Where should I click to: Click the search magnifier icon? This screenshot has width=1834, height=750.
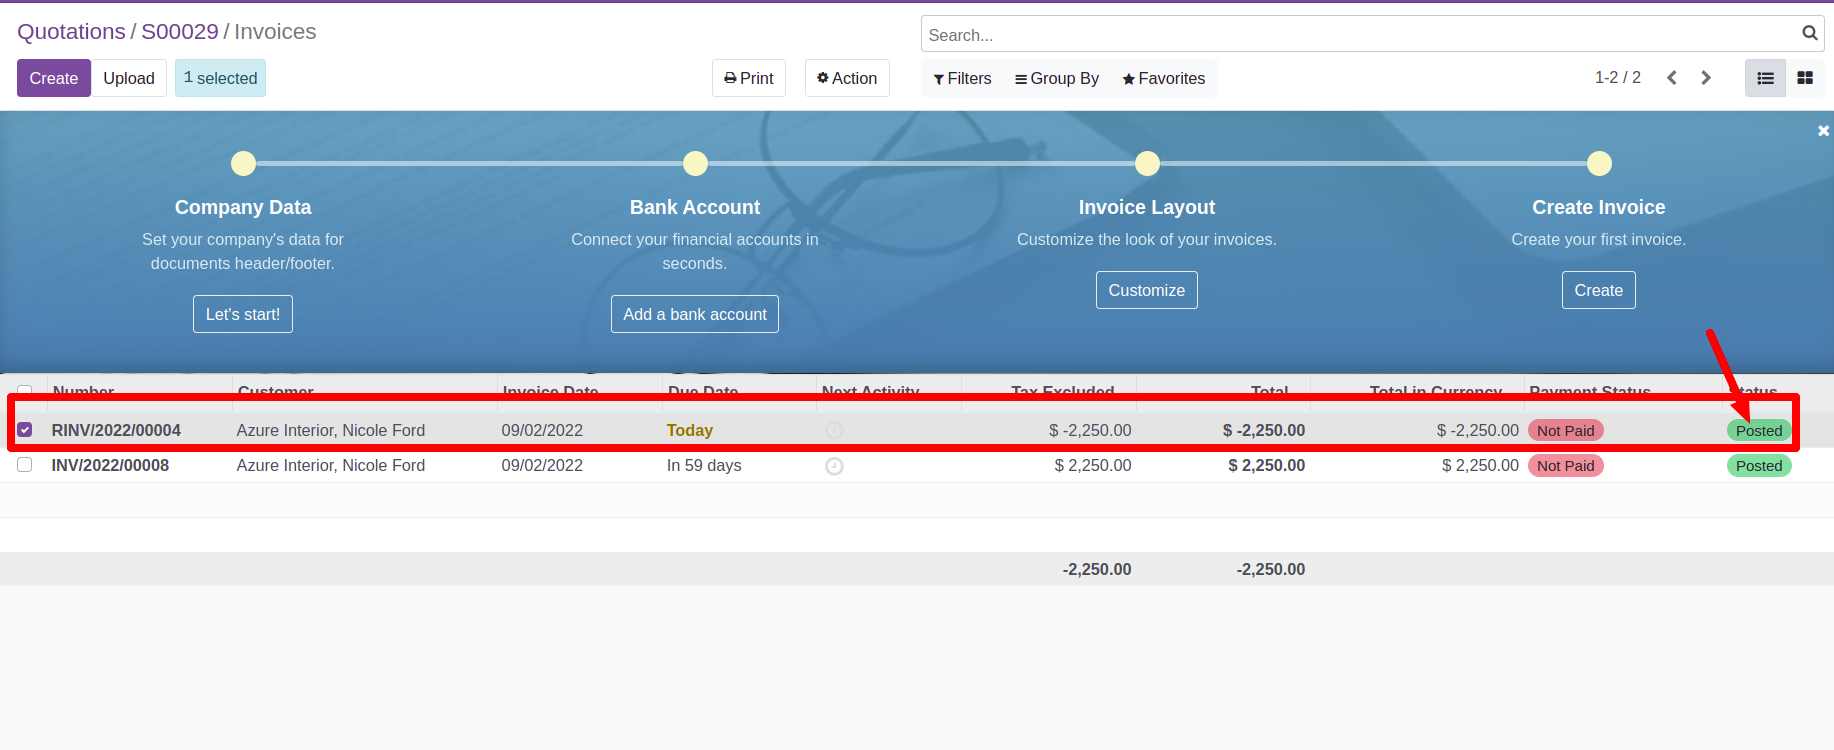click(1809, 34)
